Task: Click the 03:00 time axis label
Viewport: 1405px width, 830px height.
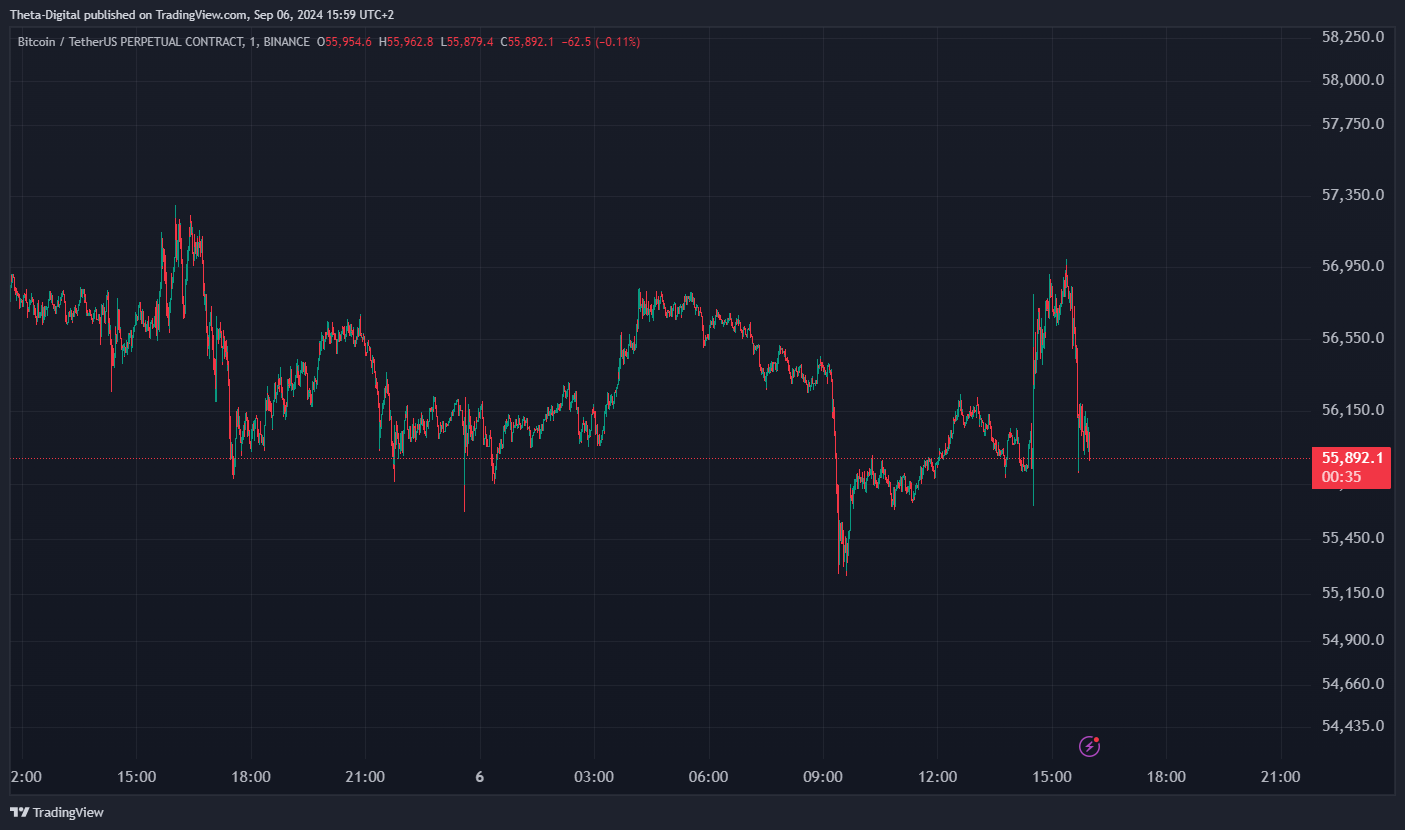Action: (x=594, y=777)
